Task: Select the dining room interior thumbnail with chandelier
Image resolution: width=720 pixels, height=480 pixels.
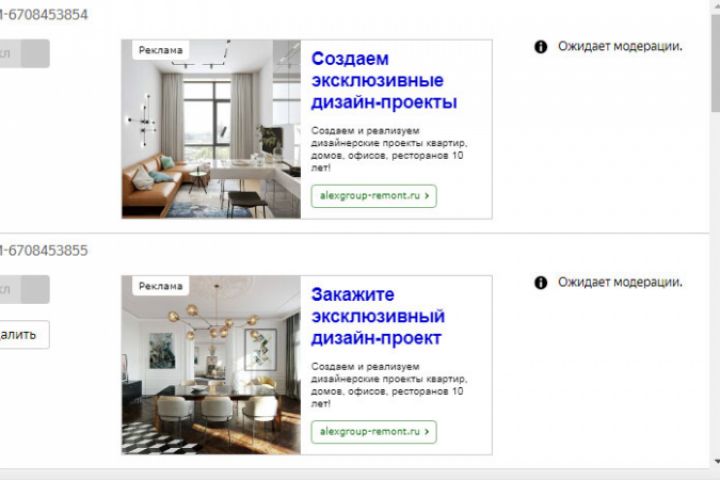Action: [211, 365]
